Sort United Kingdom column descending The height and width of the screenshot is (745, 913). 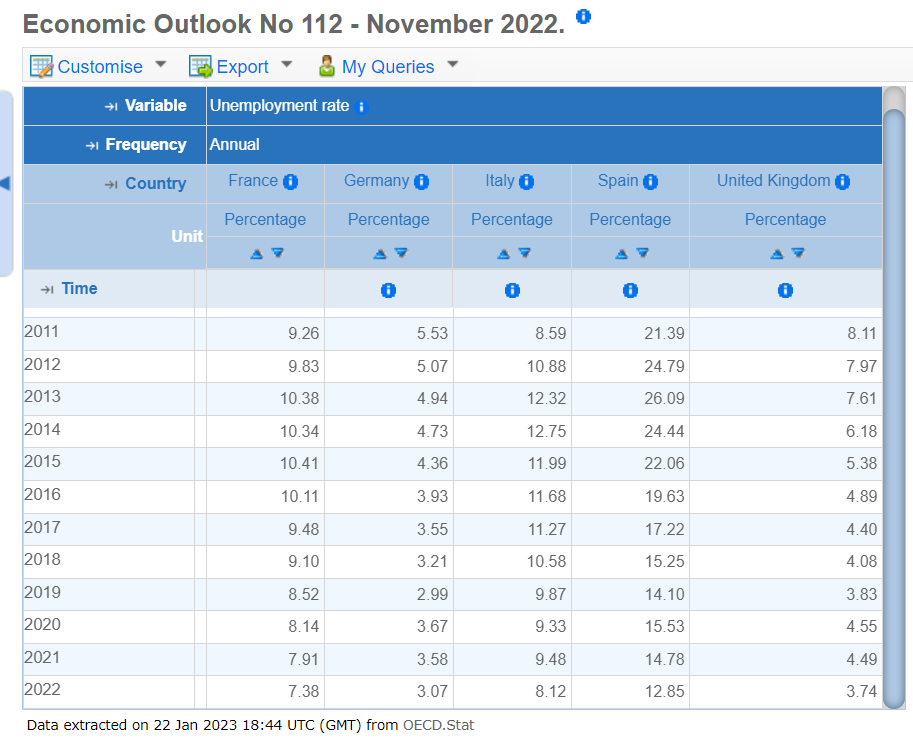[x=798, y=253]
